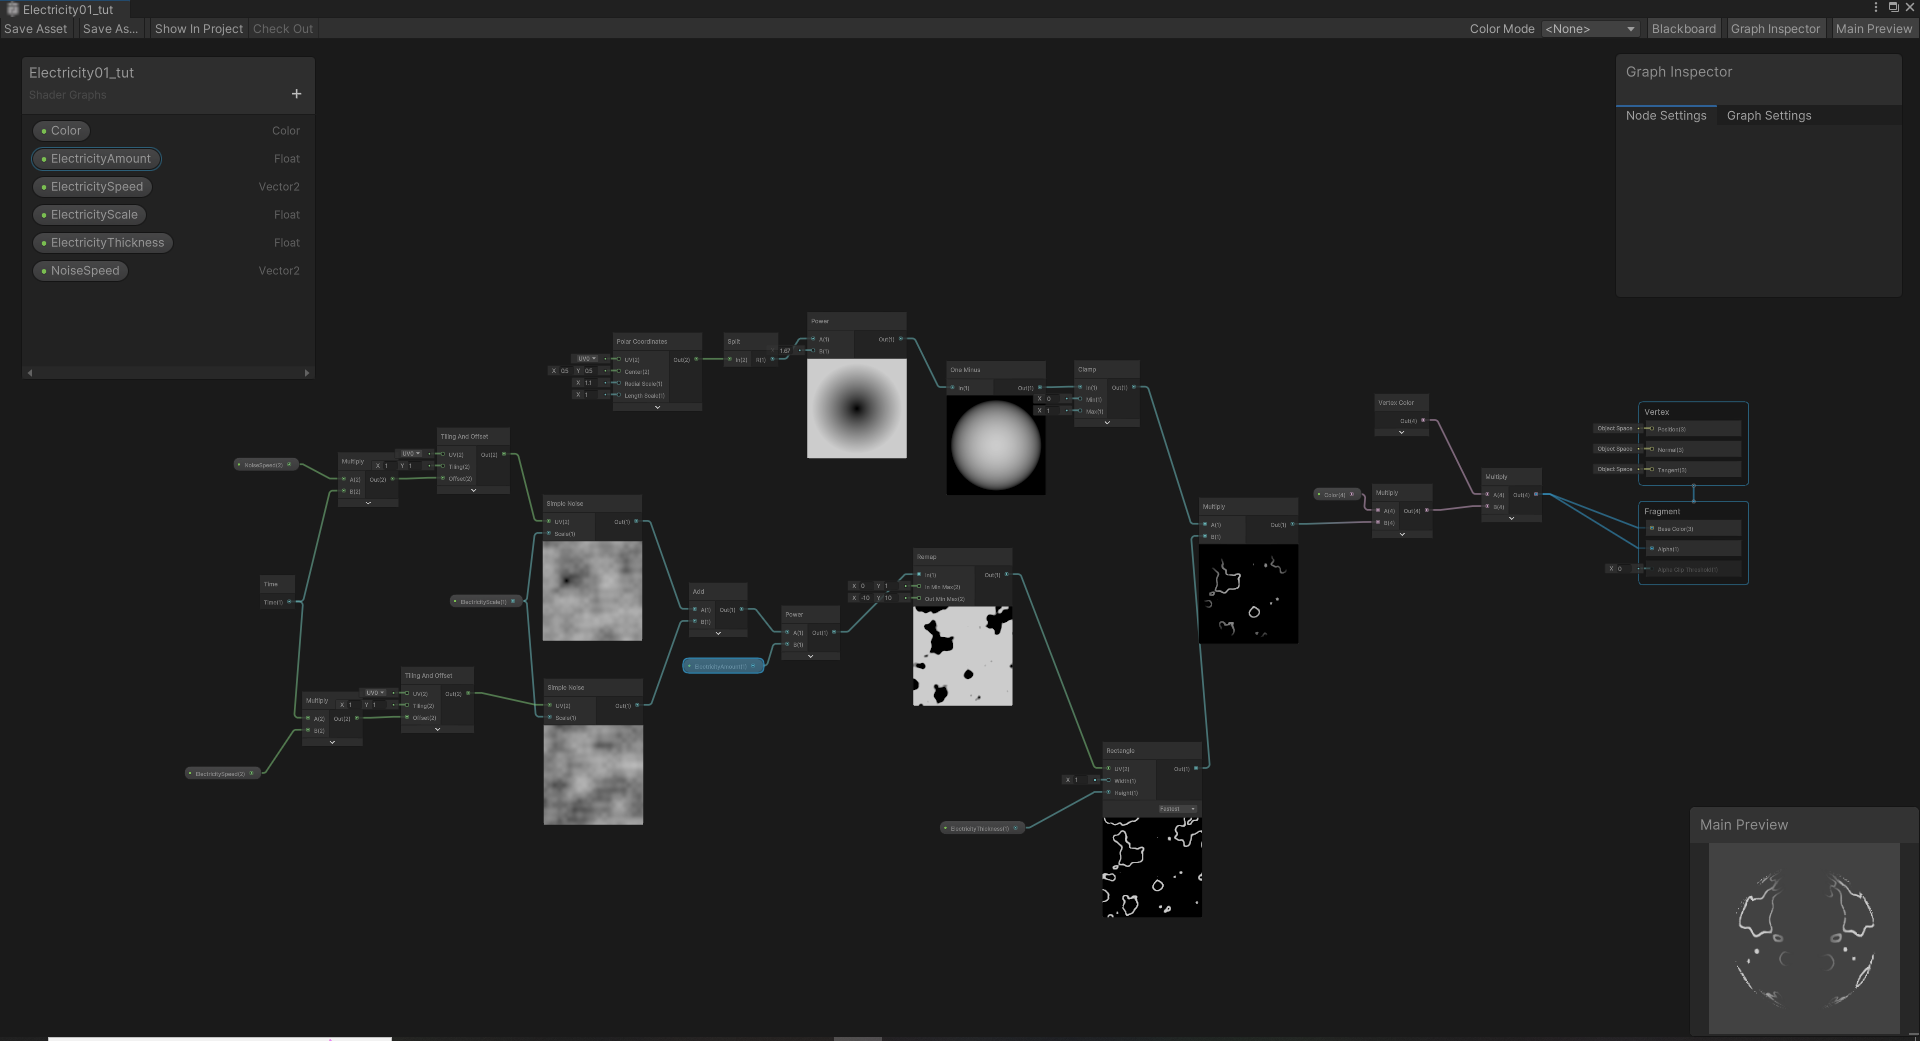Select the ElectricityThickness(1) property node in graph
This screenshot has height=1041, width=1920.
click(x=982, y=828)
